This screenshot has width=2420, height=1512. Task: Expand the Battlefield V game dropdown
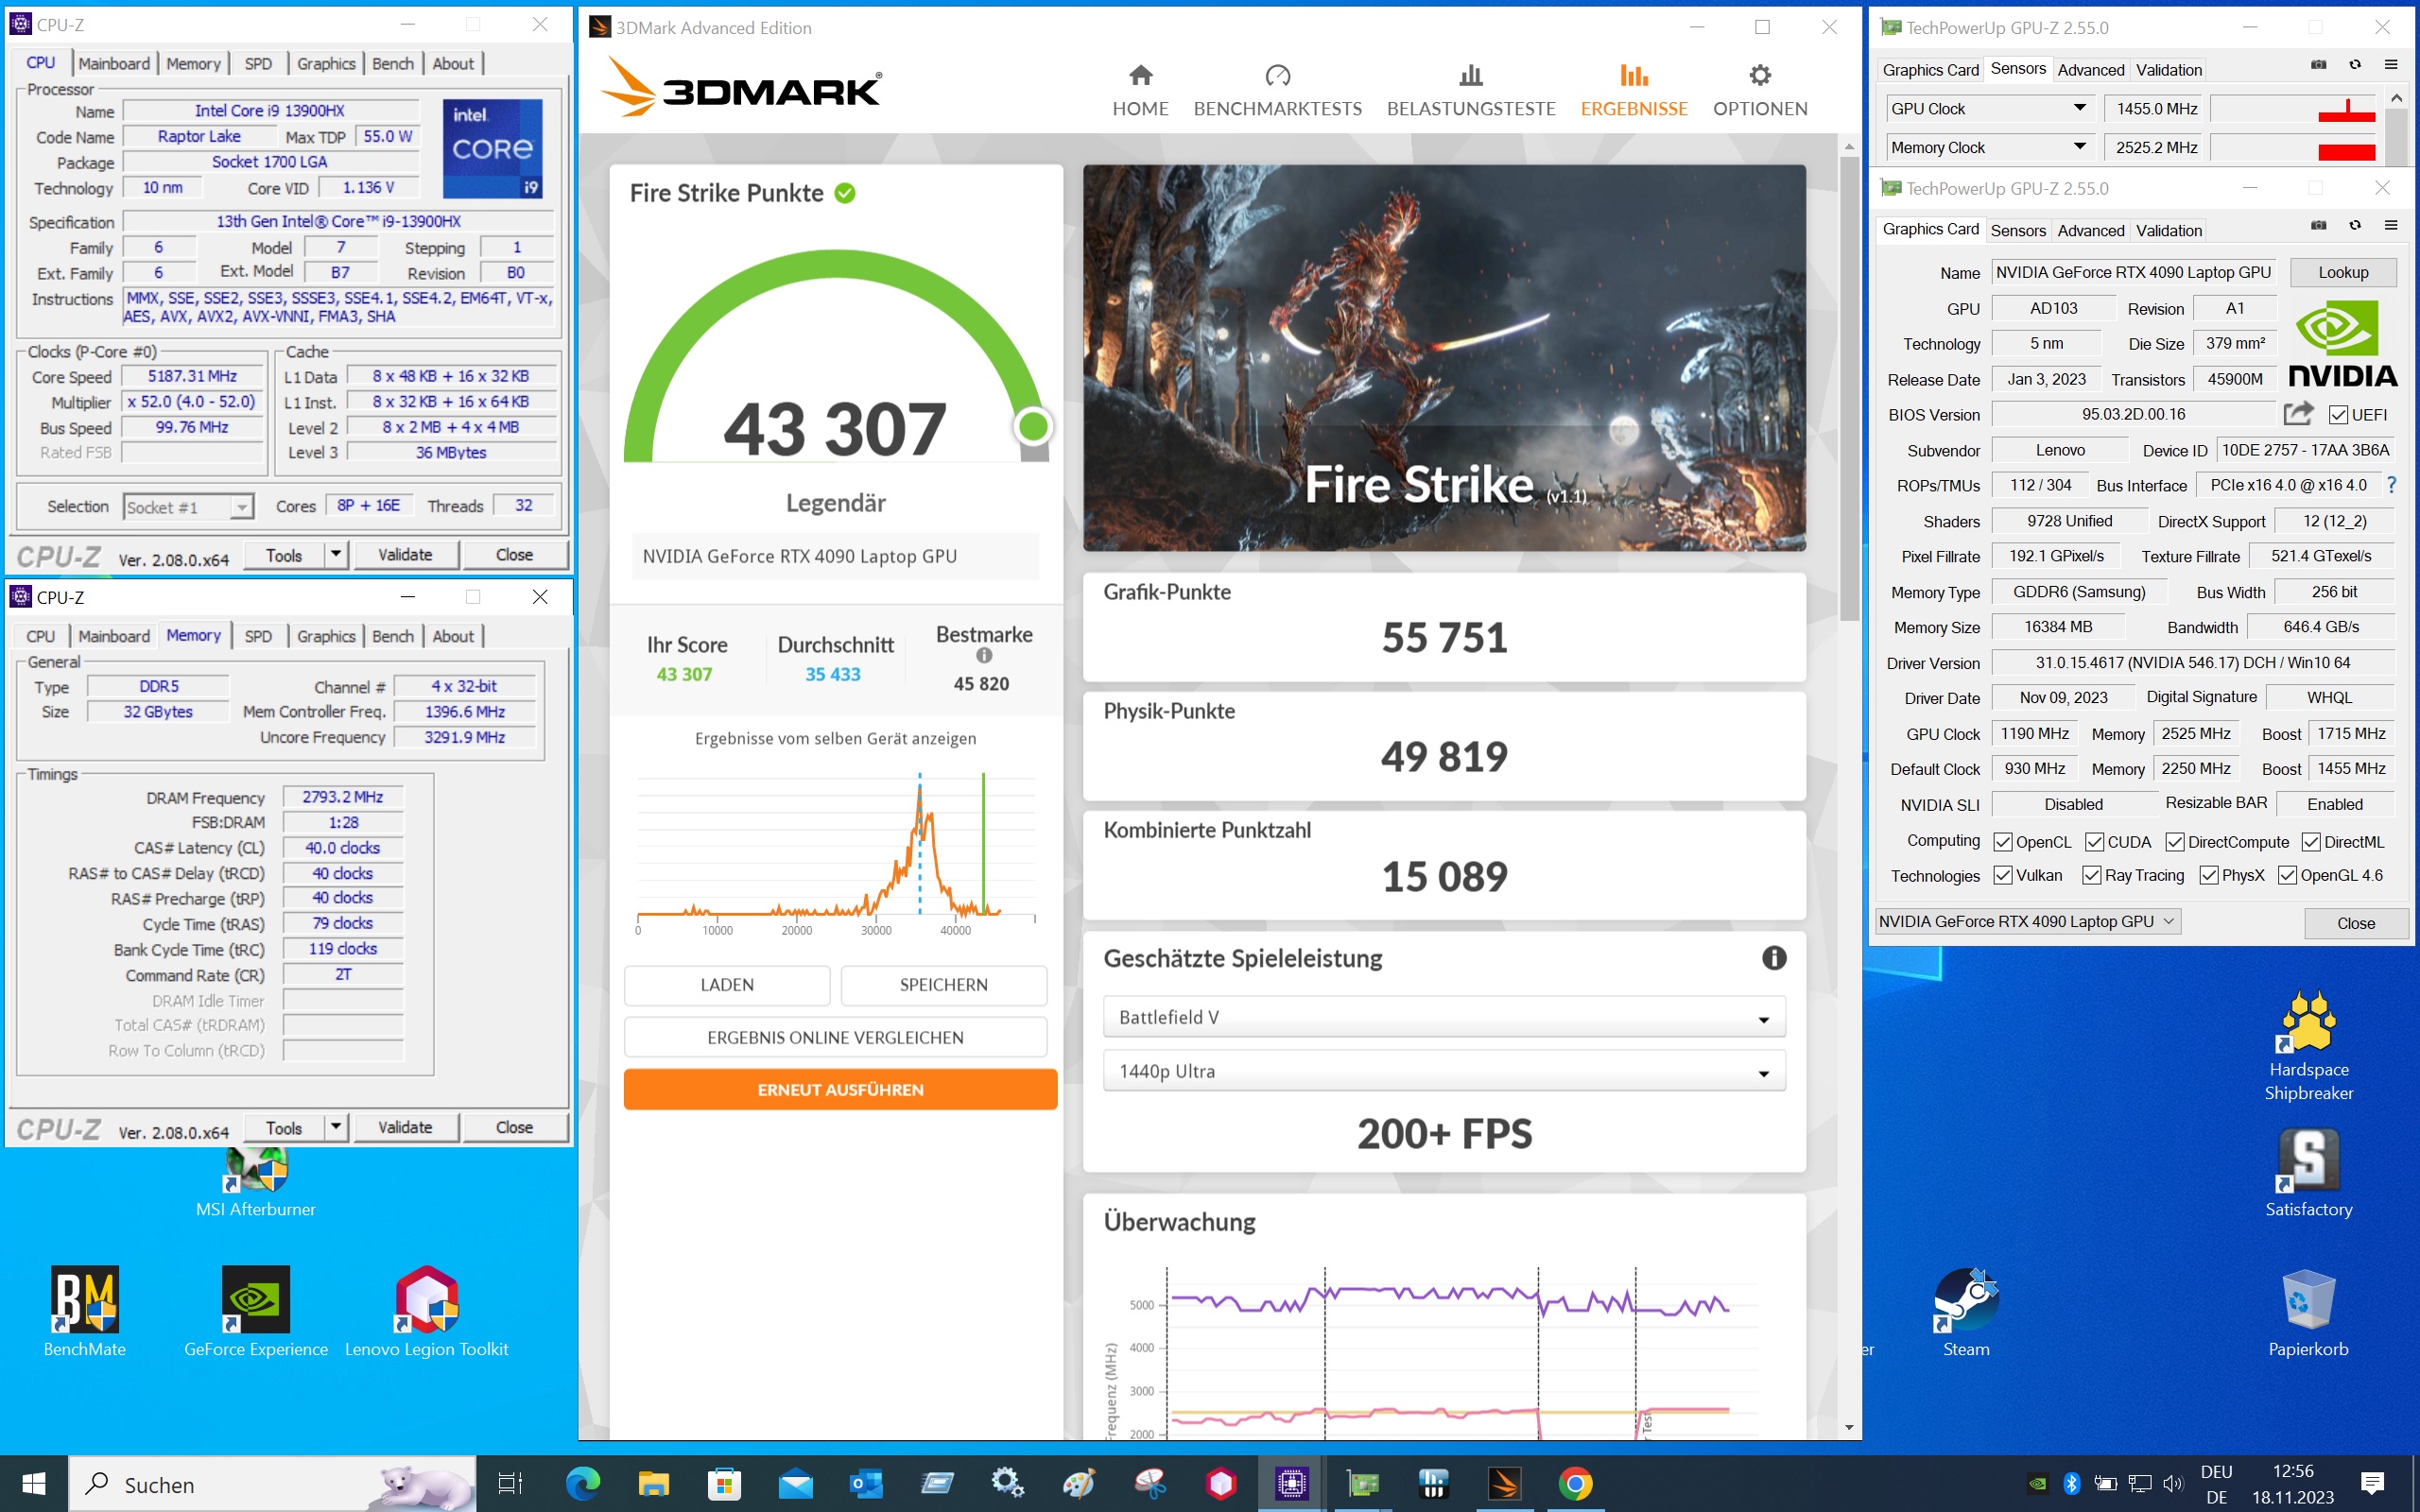tap(1444, 1017)
